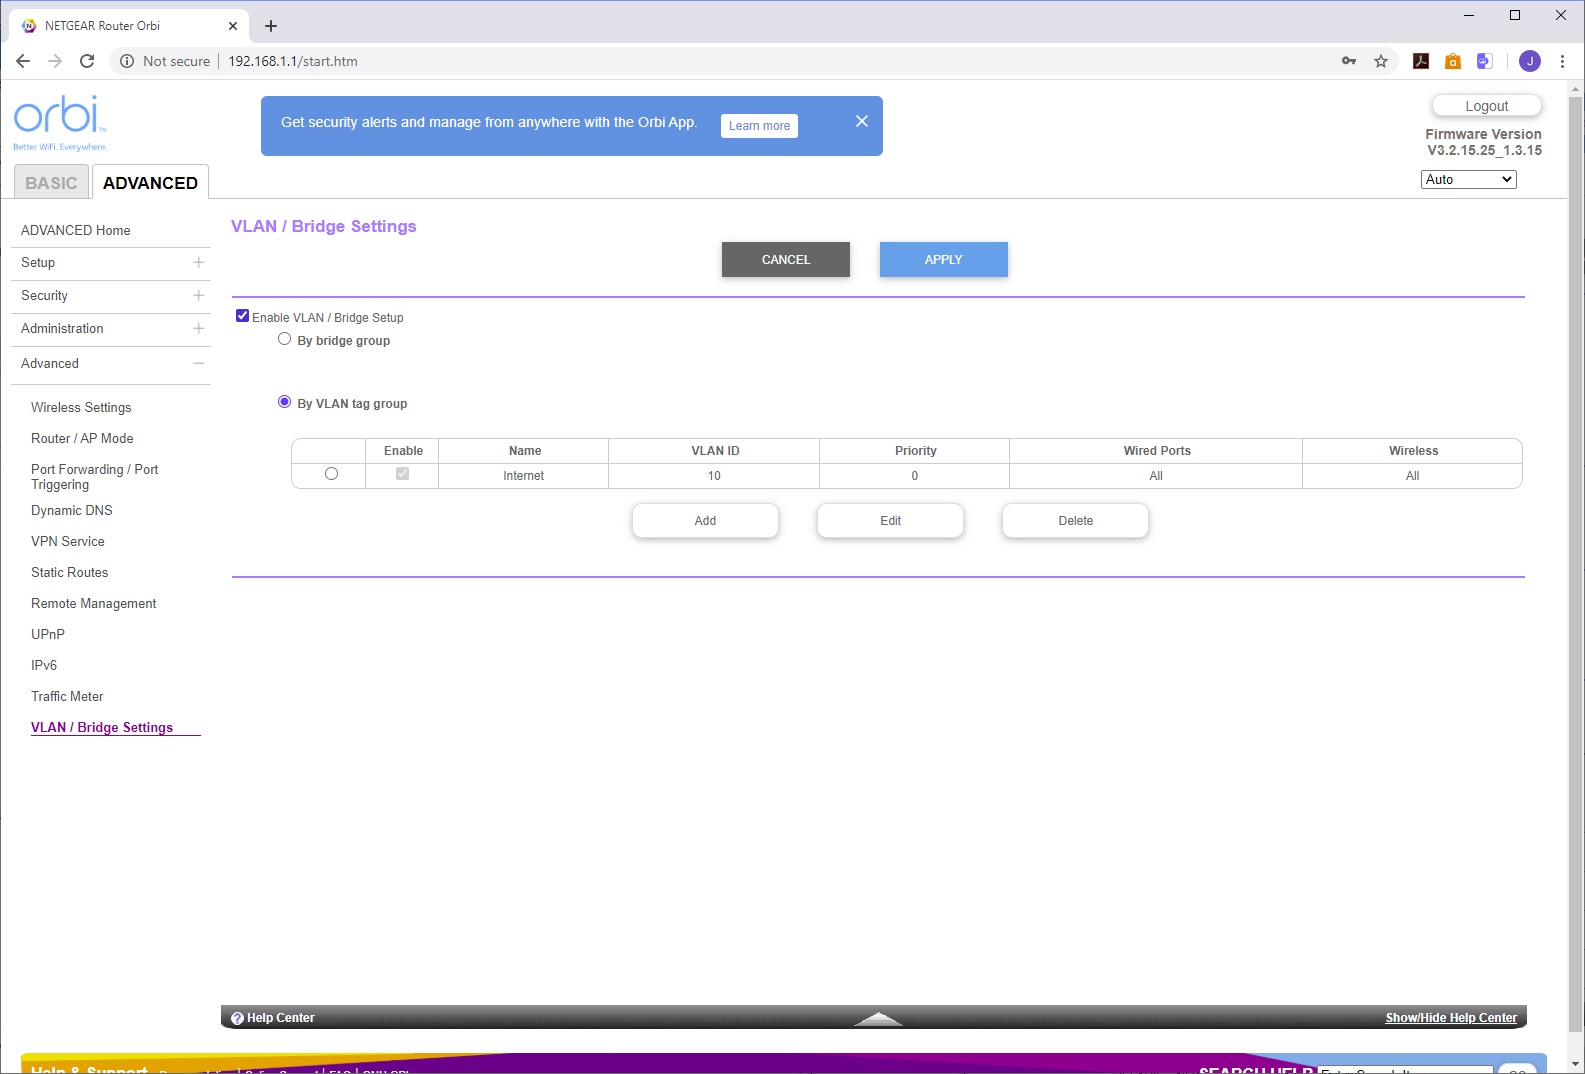This screenshot has height=1074, width=1585.
Task: Expand the Help Center with the up arrow
Action: tap(878, 1018)
